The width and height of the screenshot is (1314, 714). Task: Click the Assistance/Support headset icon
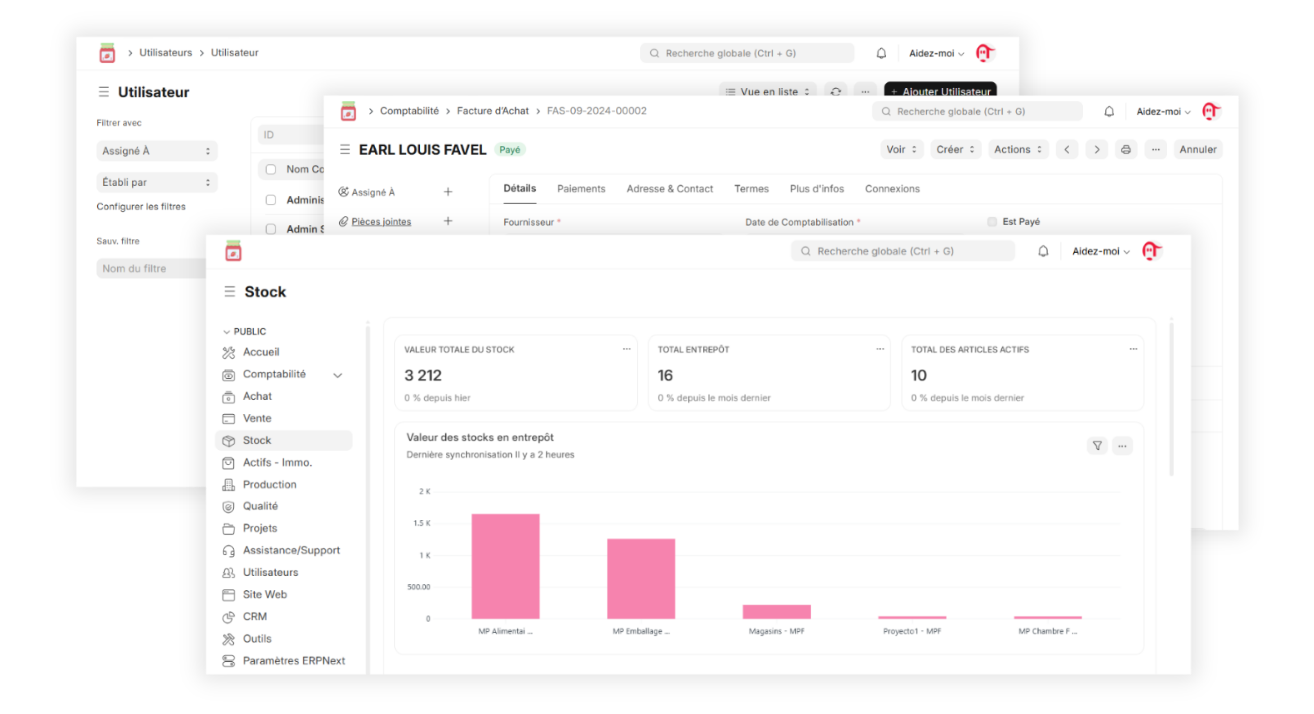pyautogui.click(x=228, y=550)
